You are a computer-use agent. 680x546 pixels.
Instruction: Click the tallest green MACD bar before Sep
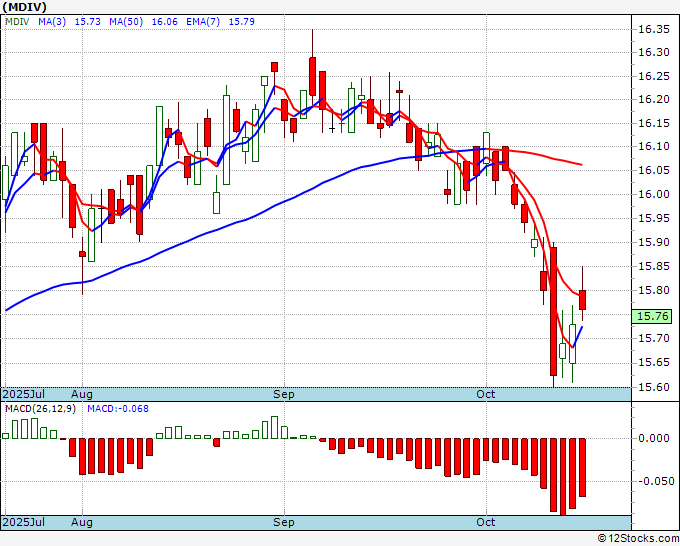point(274,428)
